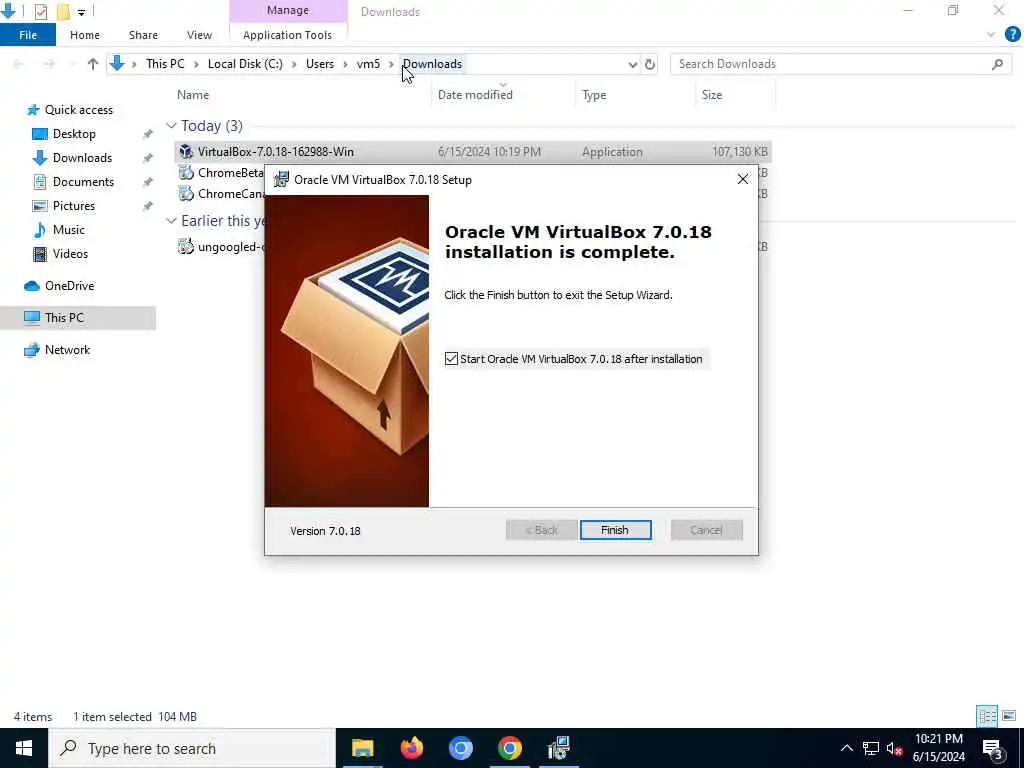Open OneDrive in the navigation pane
Image resolution: width=1024 pixels, height=768 pixels.
(x=69, y=286)
